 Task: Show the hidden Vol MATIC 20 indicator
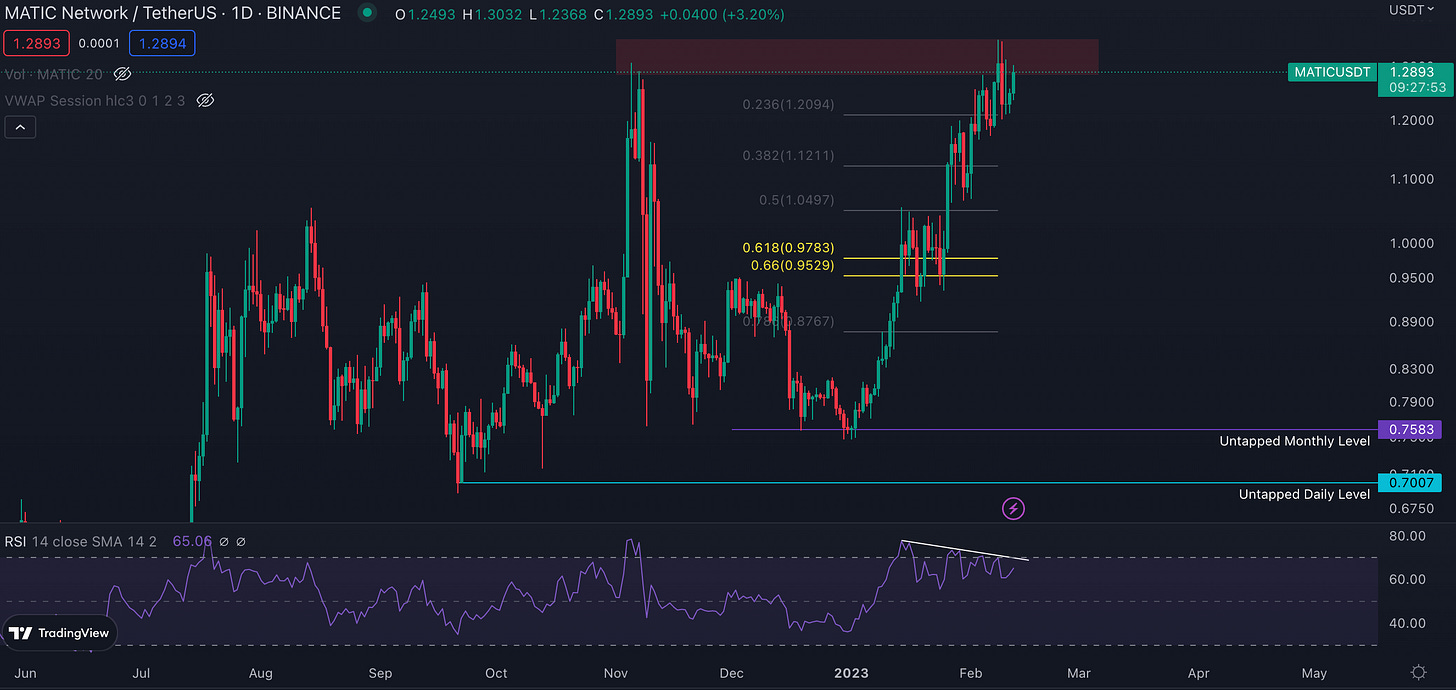(x=123, y=74)
